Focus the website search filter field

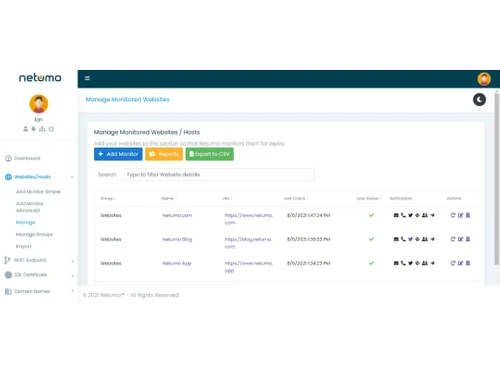[218, 175]
